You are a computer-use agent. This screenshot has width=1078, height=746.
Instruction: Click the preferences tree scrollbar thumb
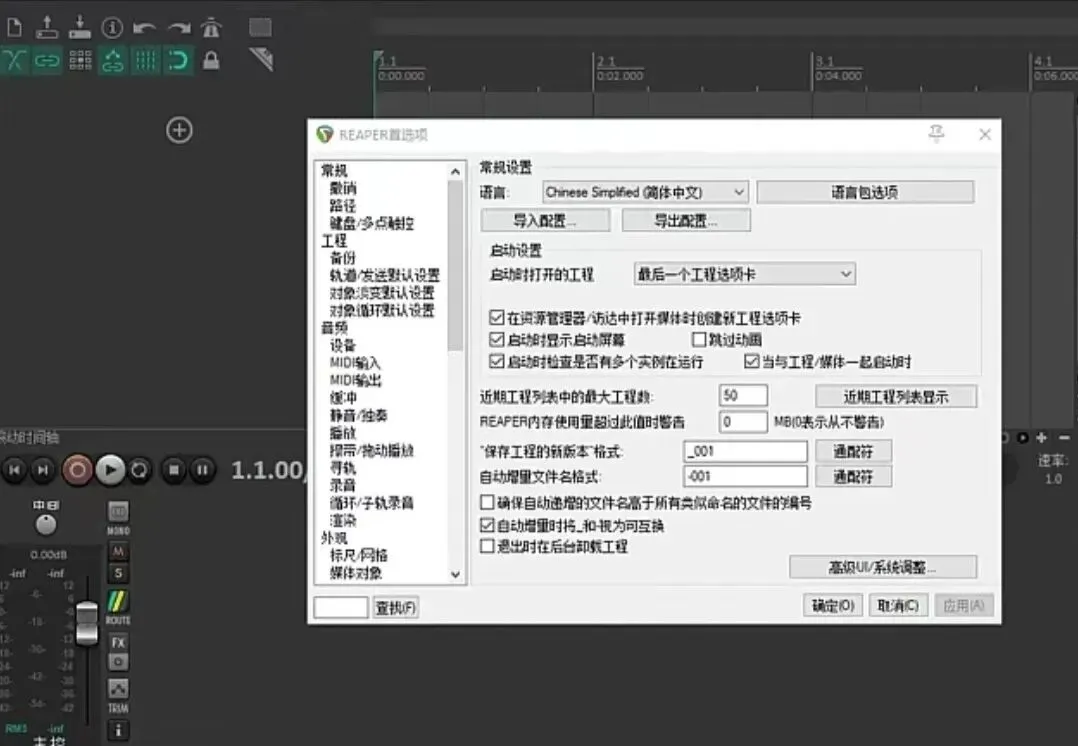pos(455,265)
